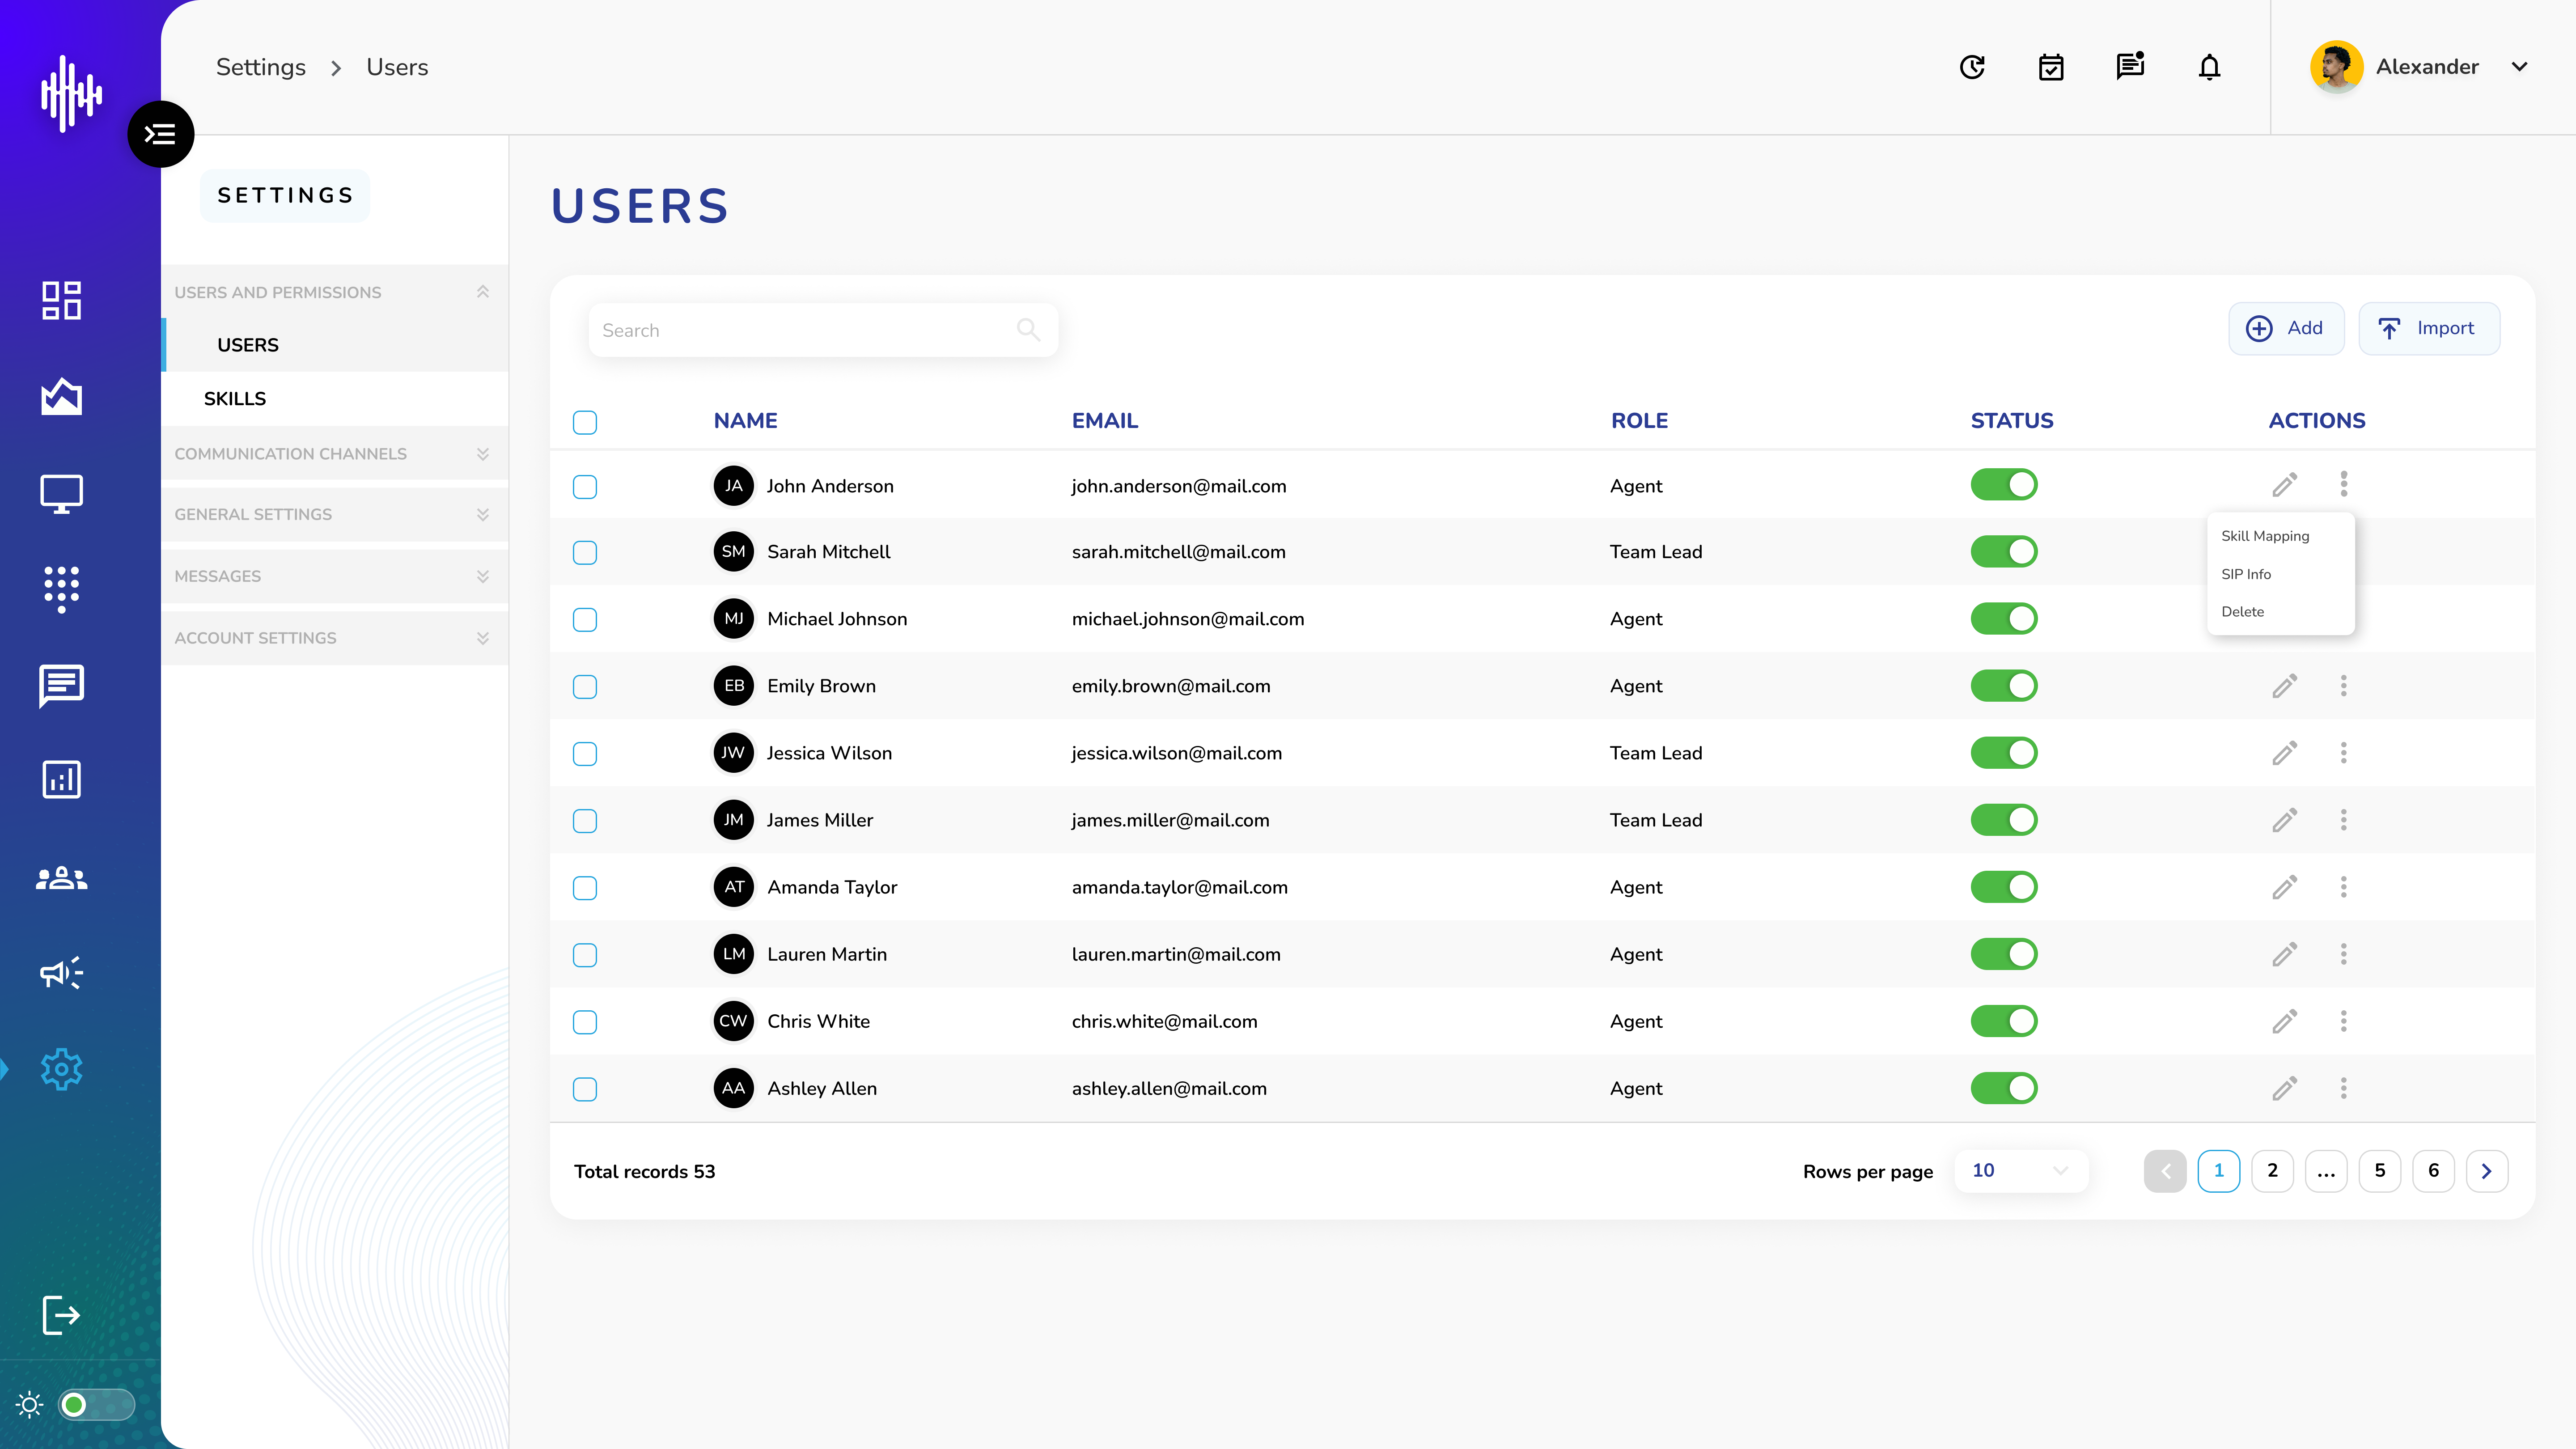Open more actions for Ashley Allen
2576x1449 pixels.
(2343, 1087)
